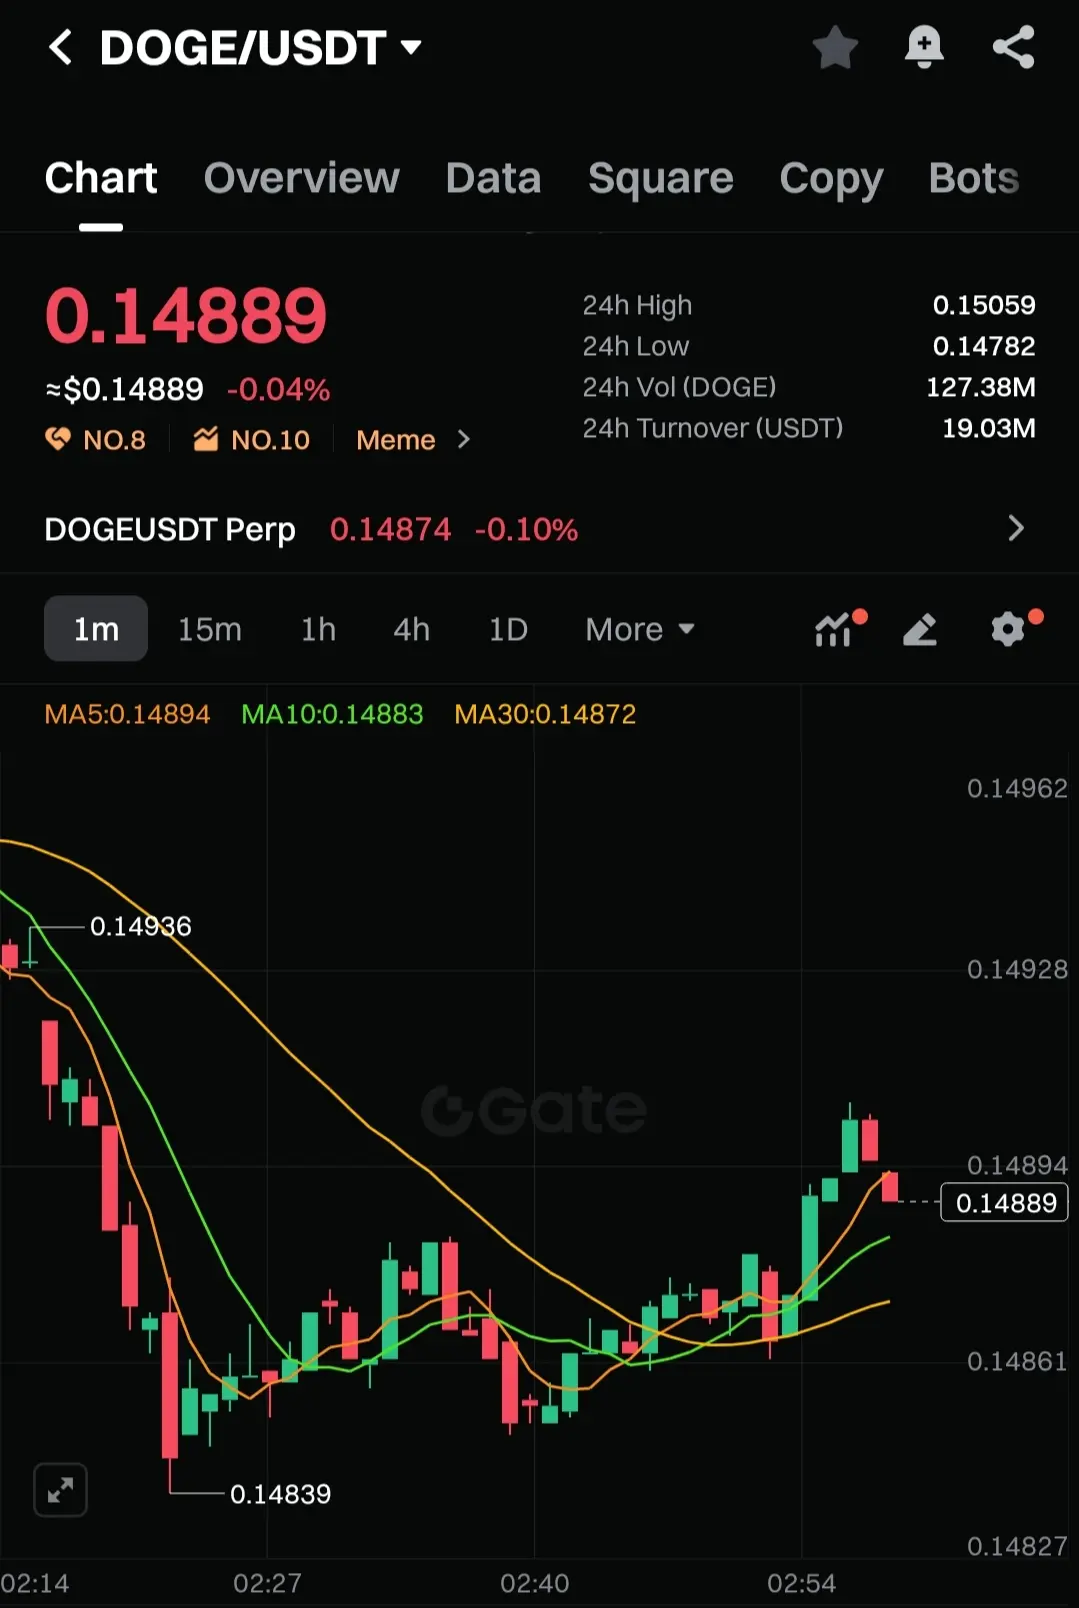This screenshot has width=1079, height=1608.
Task: Tap the 02:27 time axis label
Action: [x=267, y=1583]
